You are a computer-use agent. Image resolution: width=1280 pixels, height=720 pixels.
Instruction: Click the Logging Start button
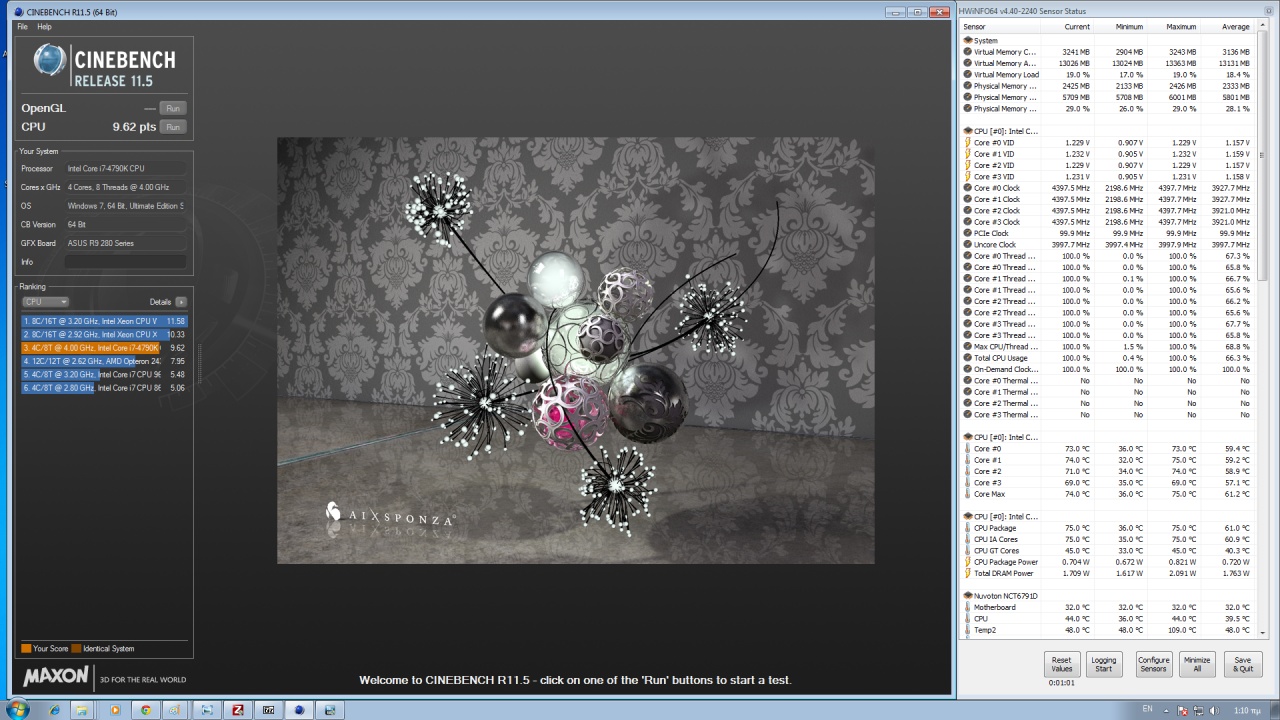[1104, 664]
